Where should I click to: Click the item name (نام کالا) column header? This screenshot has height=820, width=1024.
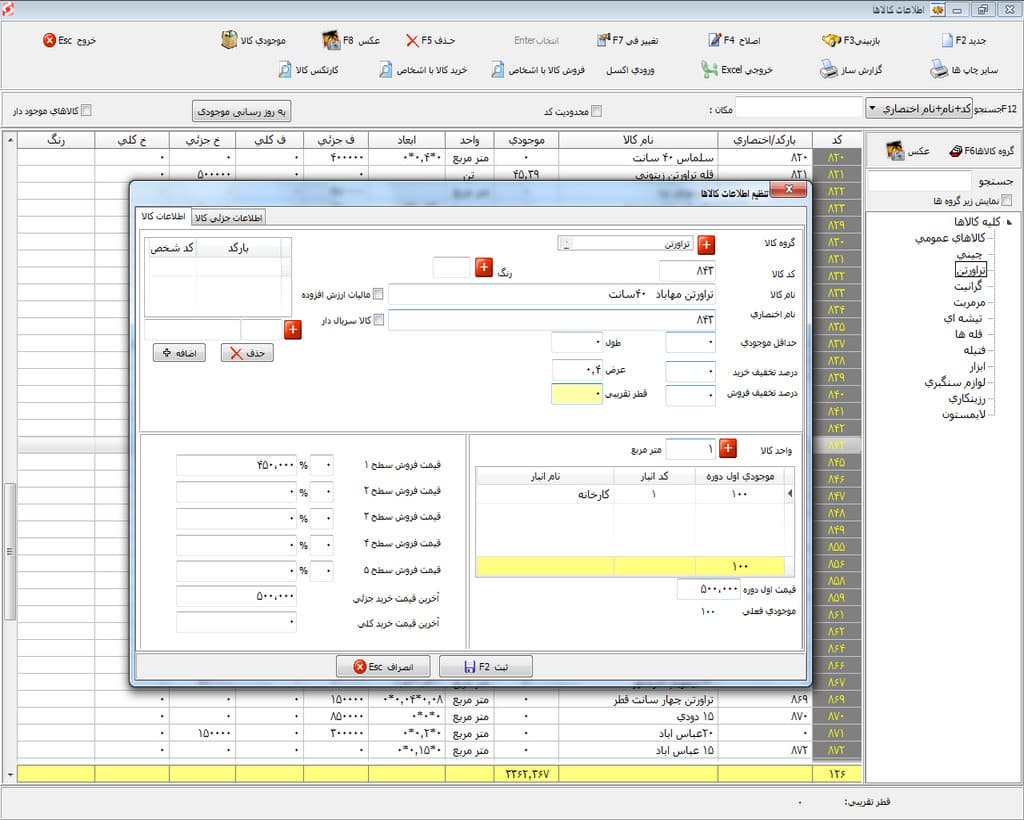click(638, 140)
